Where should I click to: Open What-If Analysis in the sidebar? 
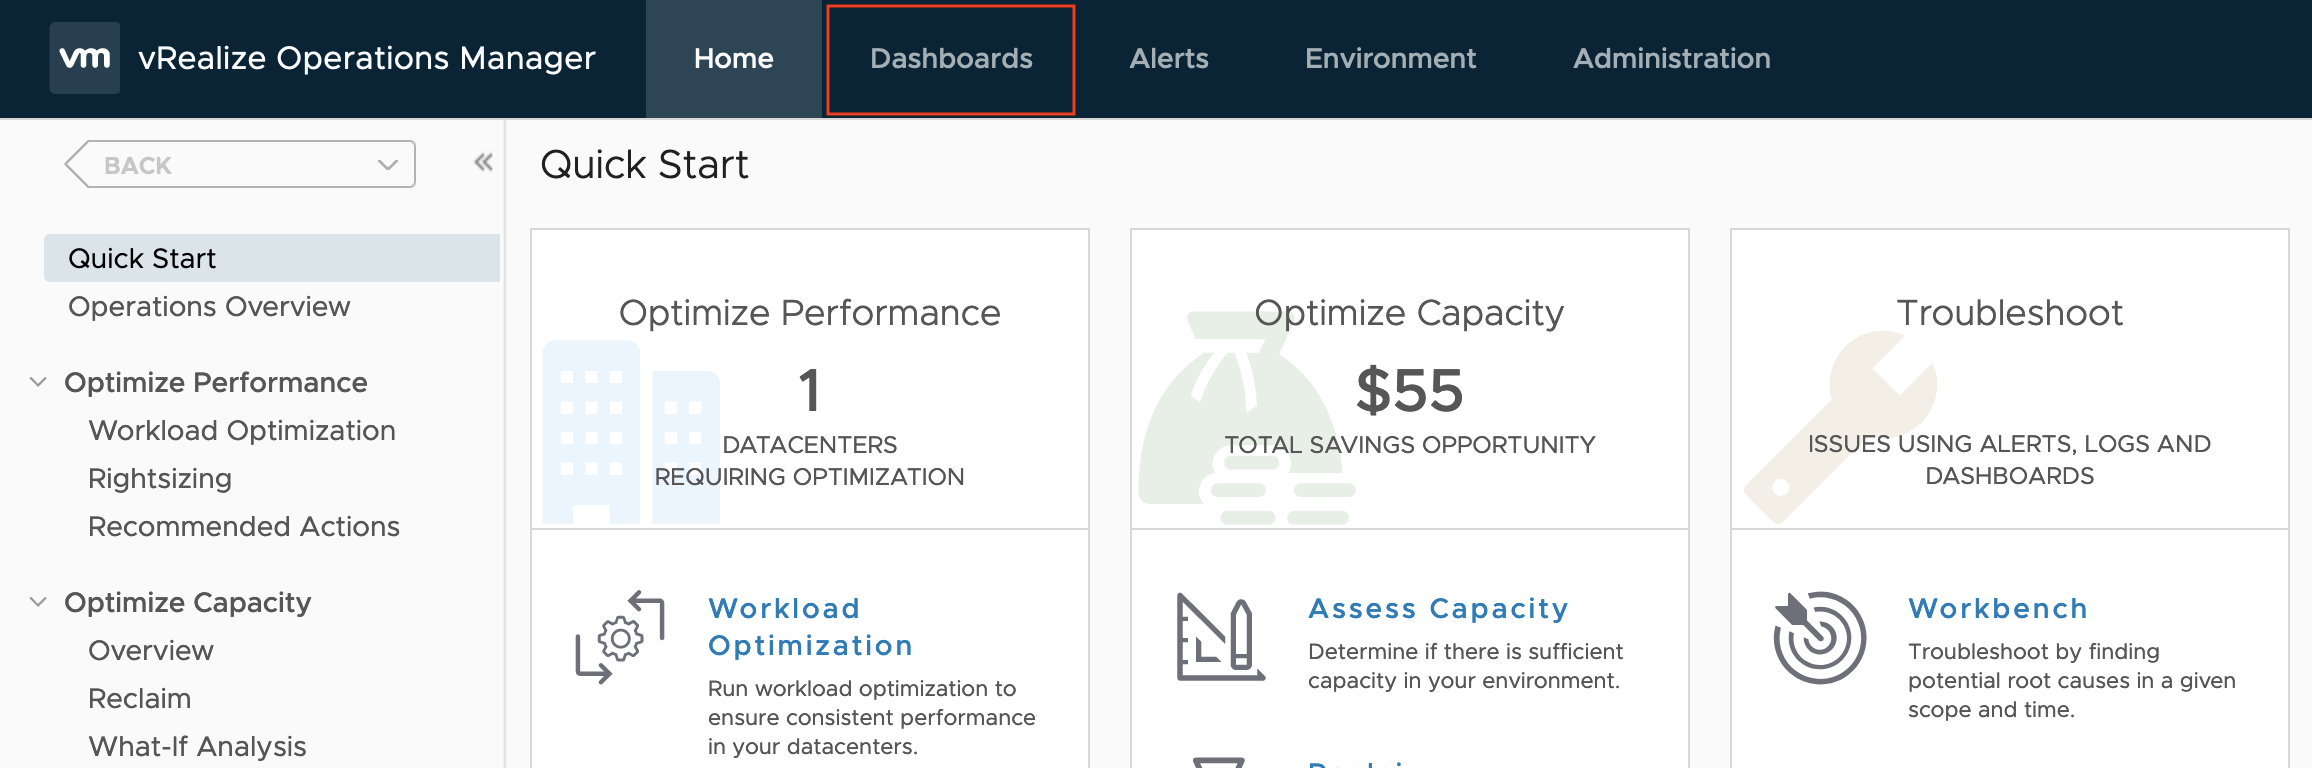point(197,746)
